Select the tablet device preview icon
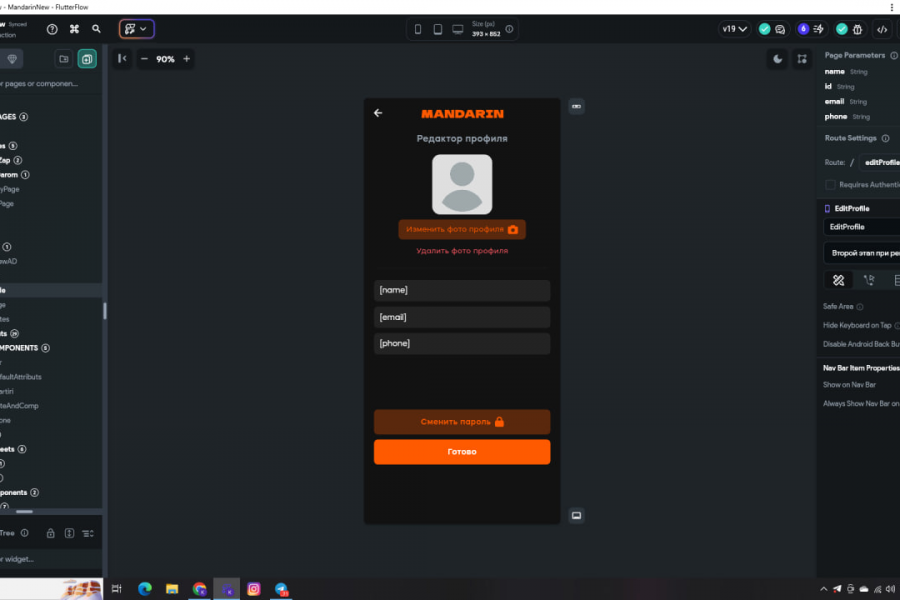Screen dimensions: 900x600 tap(437, 29)
